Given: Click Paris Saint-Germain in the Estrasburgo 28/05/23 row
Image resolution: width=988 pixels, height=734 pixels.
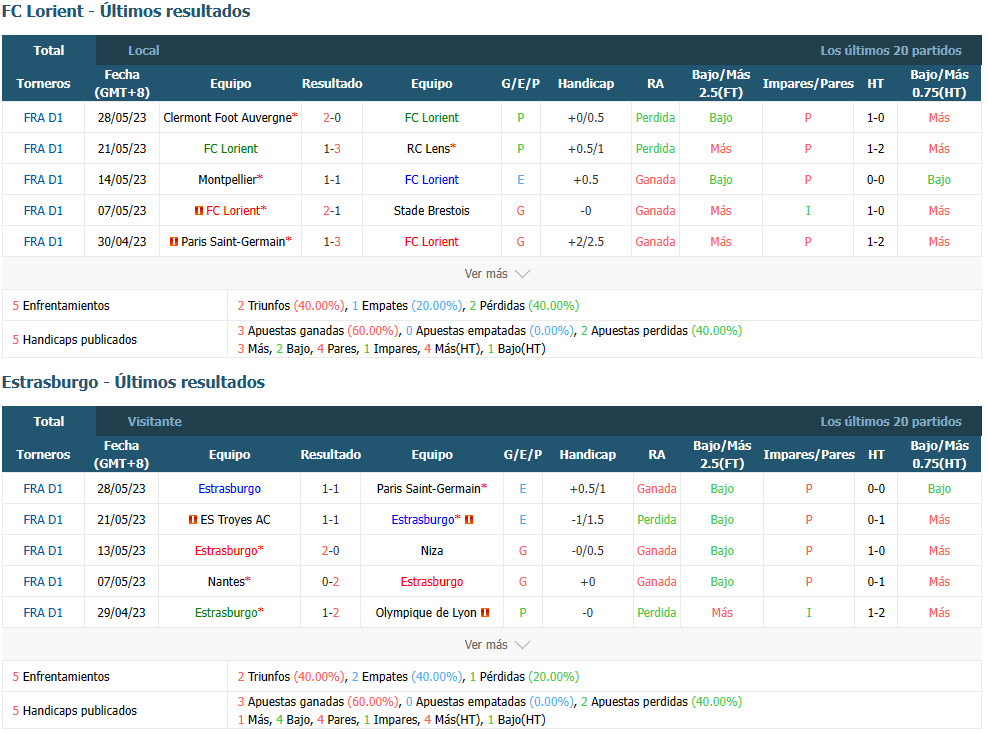Looking at the screenshot, I should tap(428, 489).
